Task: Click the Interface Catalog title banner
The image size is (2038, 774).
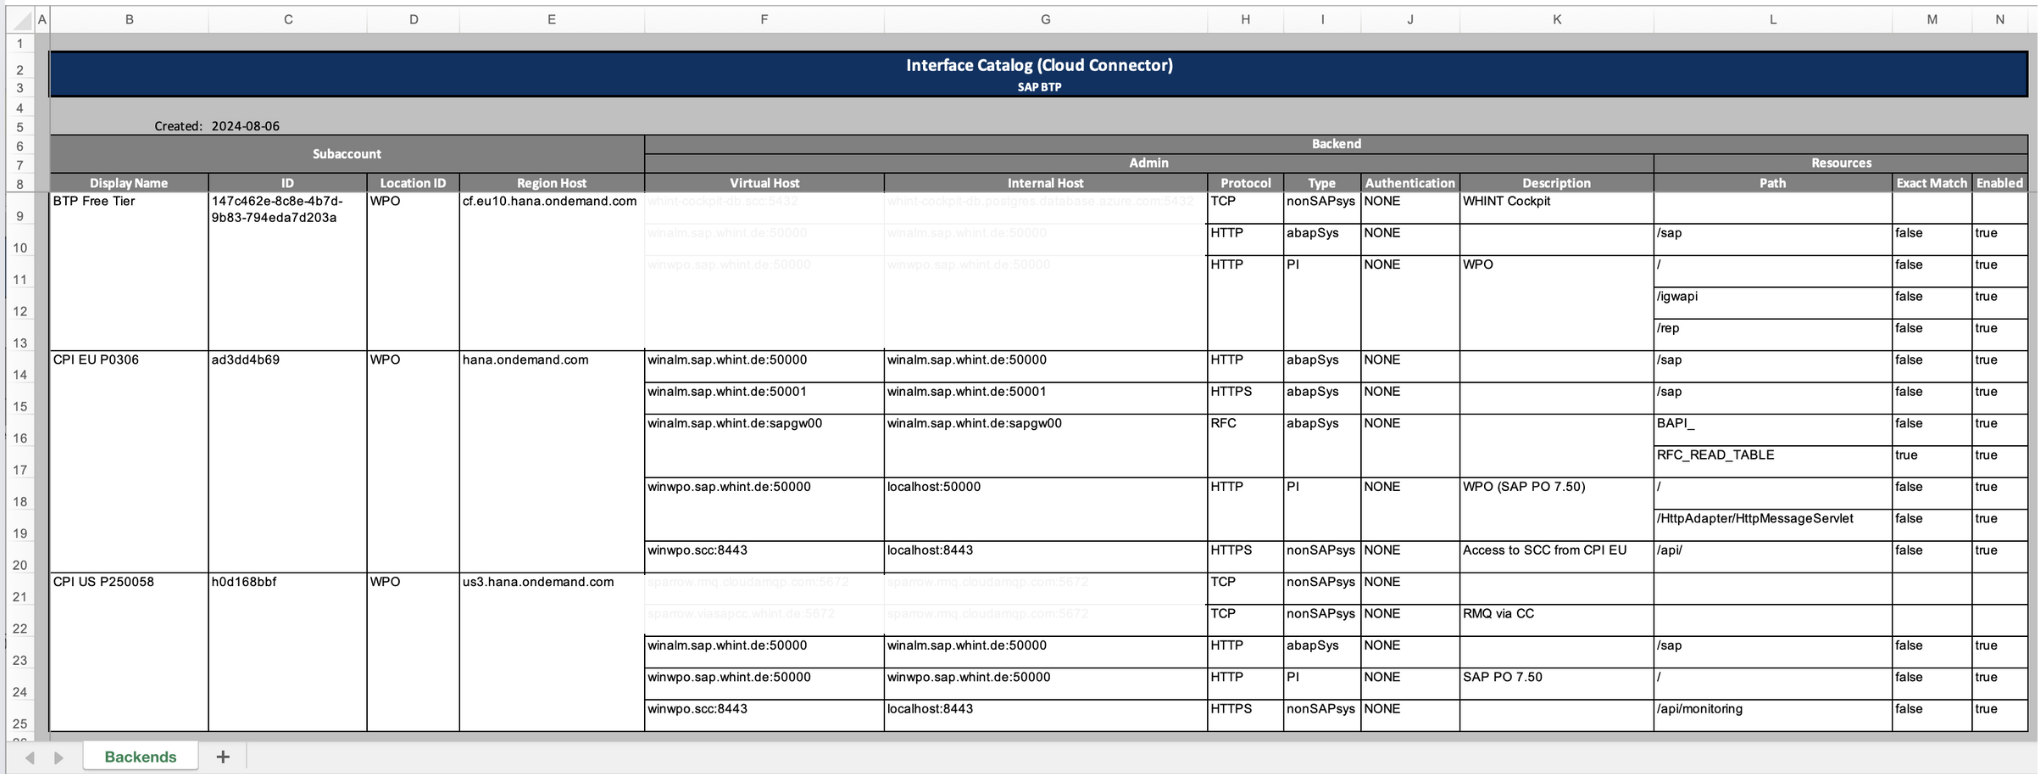Action: coord(1038,74)
